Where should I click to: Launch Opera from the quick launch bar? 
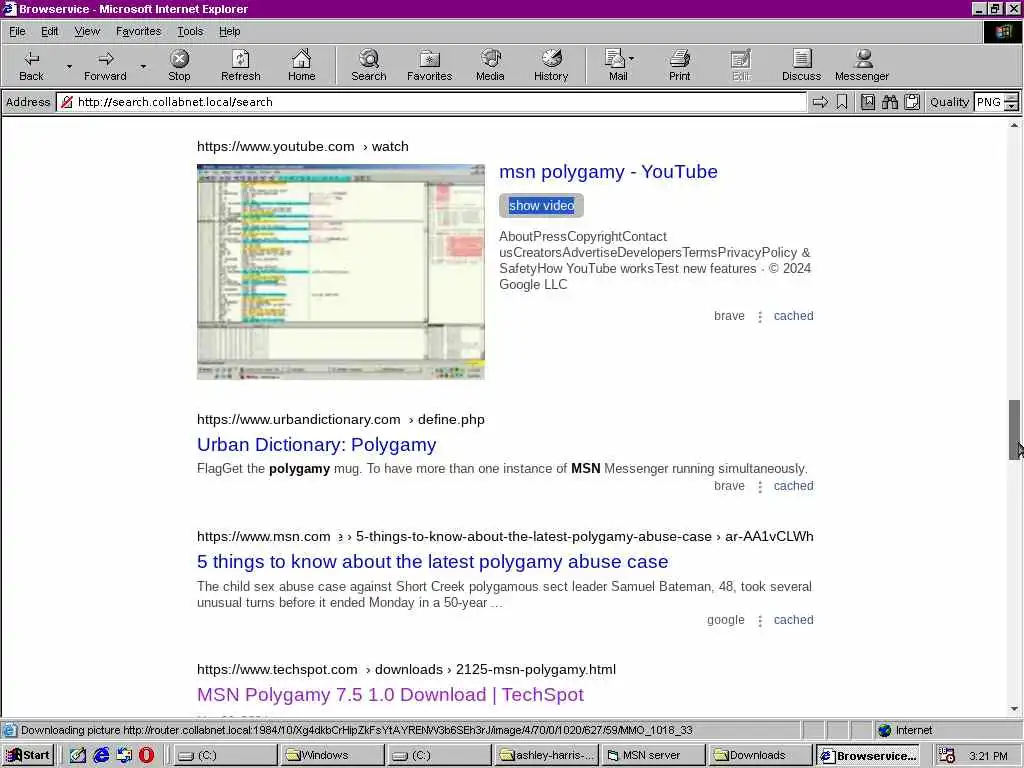[x=146, y=755]
